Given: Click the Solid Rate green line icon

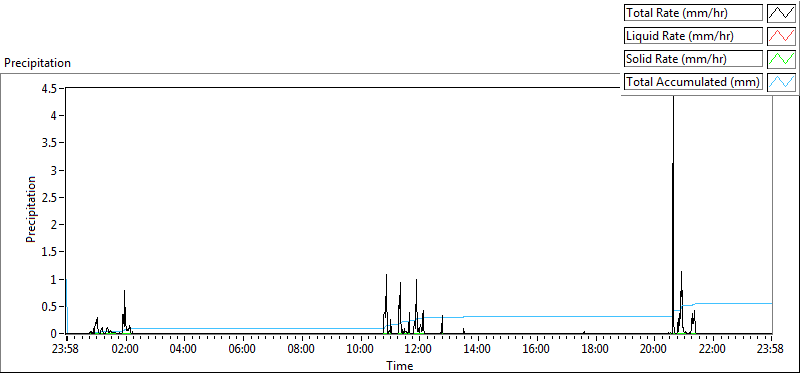Looking at the screenshot, I should pos(782,59).
